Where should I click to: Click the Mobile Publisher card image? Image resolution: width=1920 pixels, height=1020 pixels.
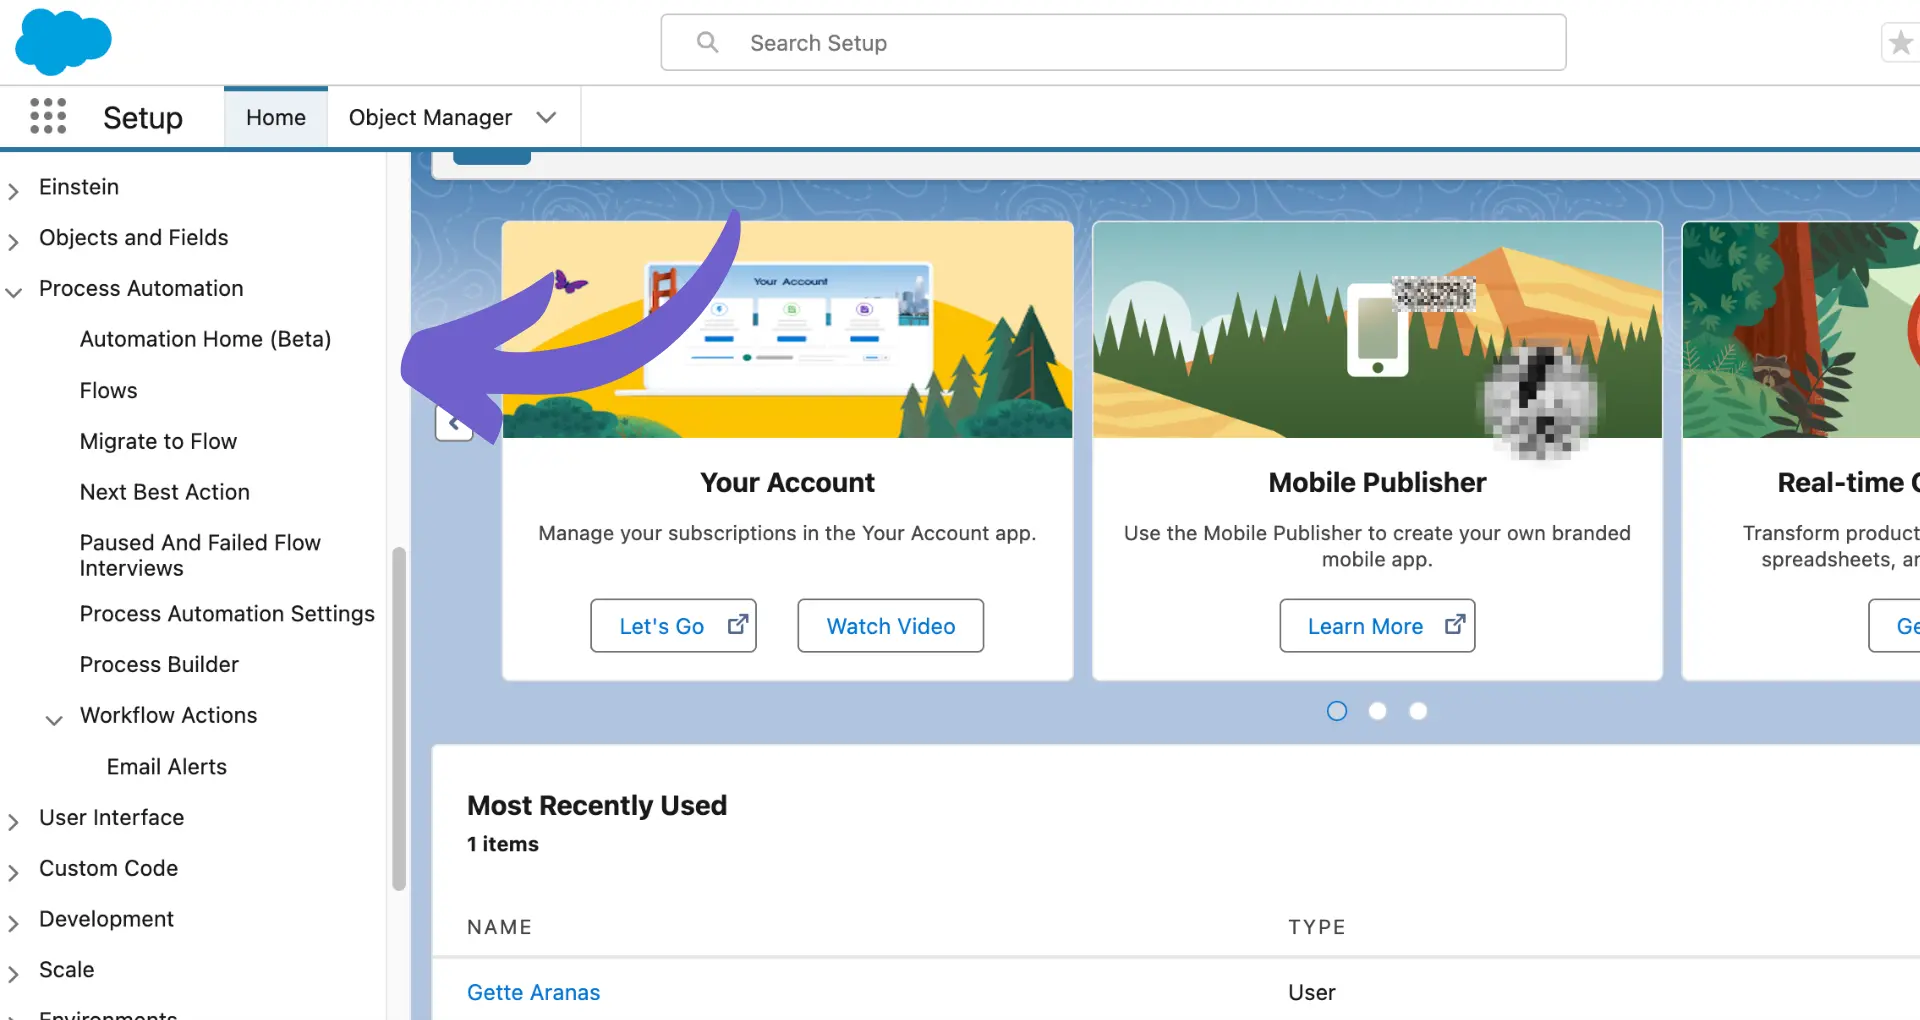coord(1377,330)
